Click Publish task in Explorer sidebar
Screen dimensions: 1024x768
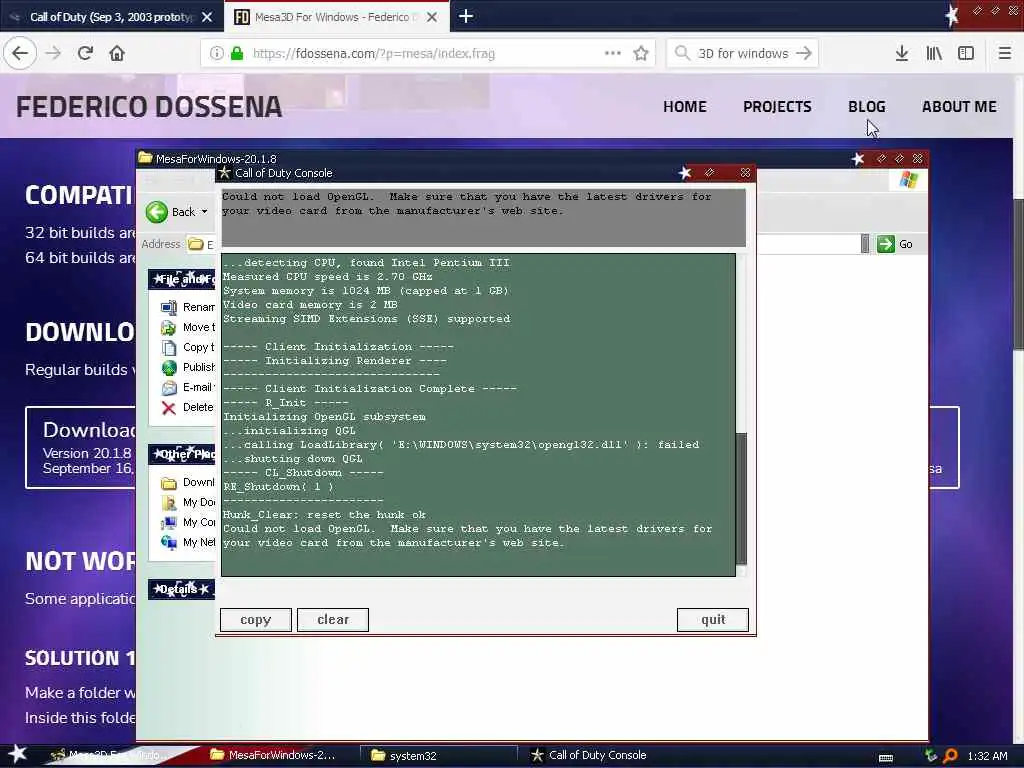tap(187, 367)
